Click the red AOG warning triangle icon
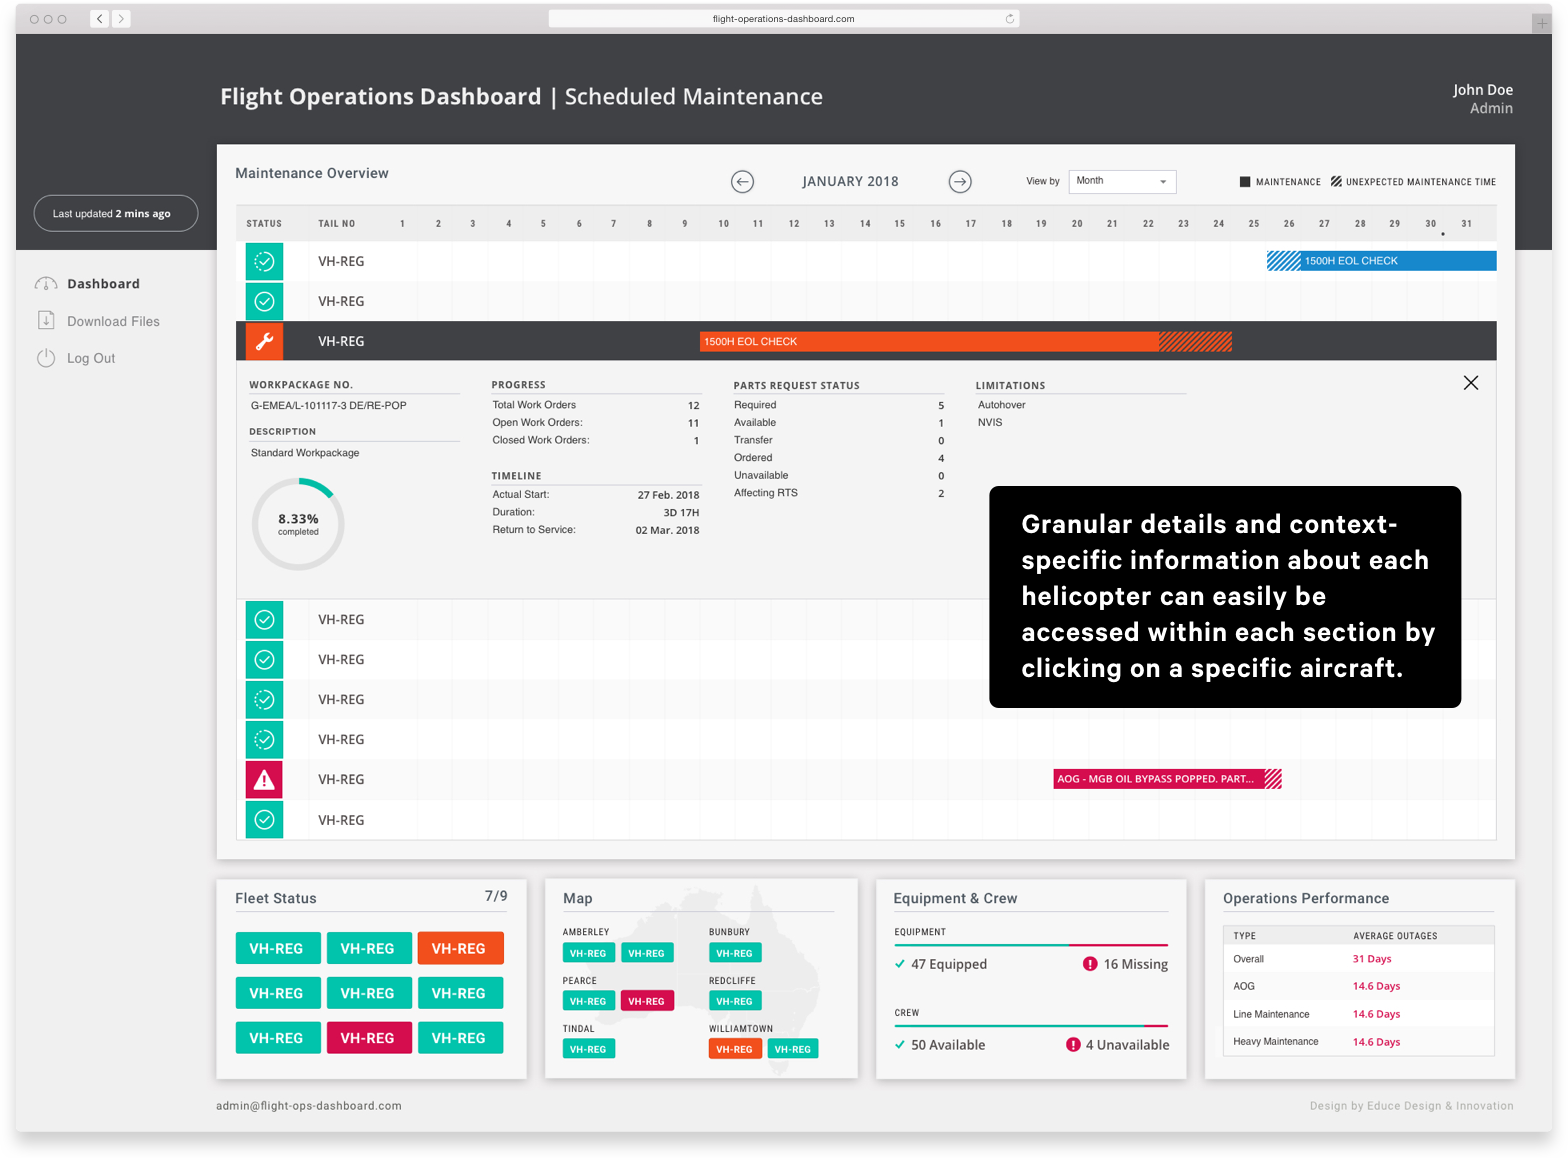Image resolution: width=1568 pixels, height=1158 pixels. (265, 779)
